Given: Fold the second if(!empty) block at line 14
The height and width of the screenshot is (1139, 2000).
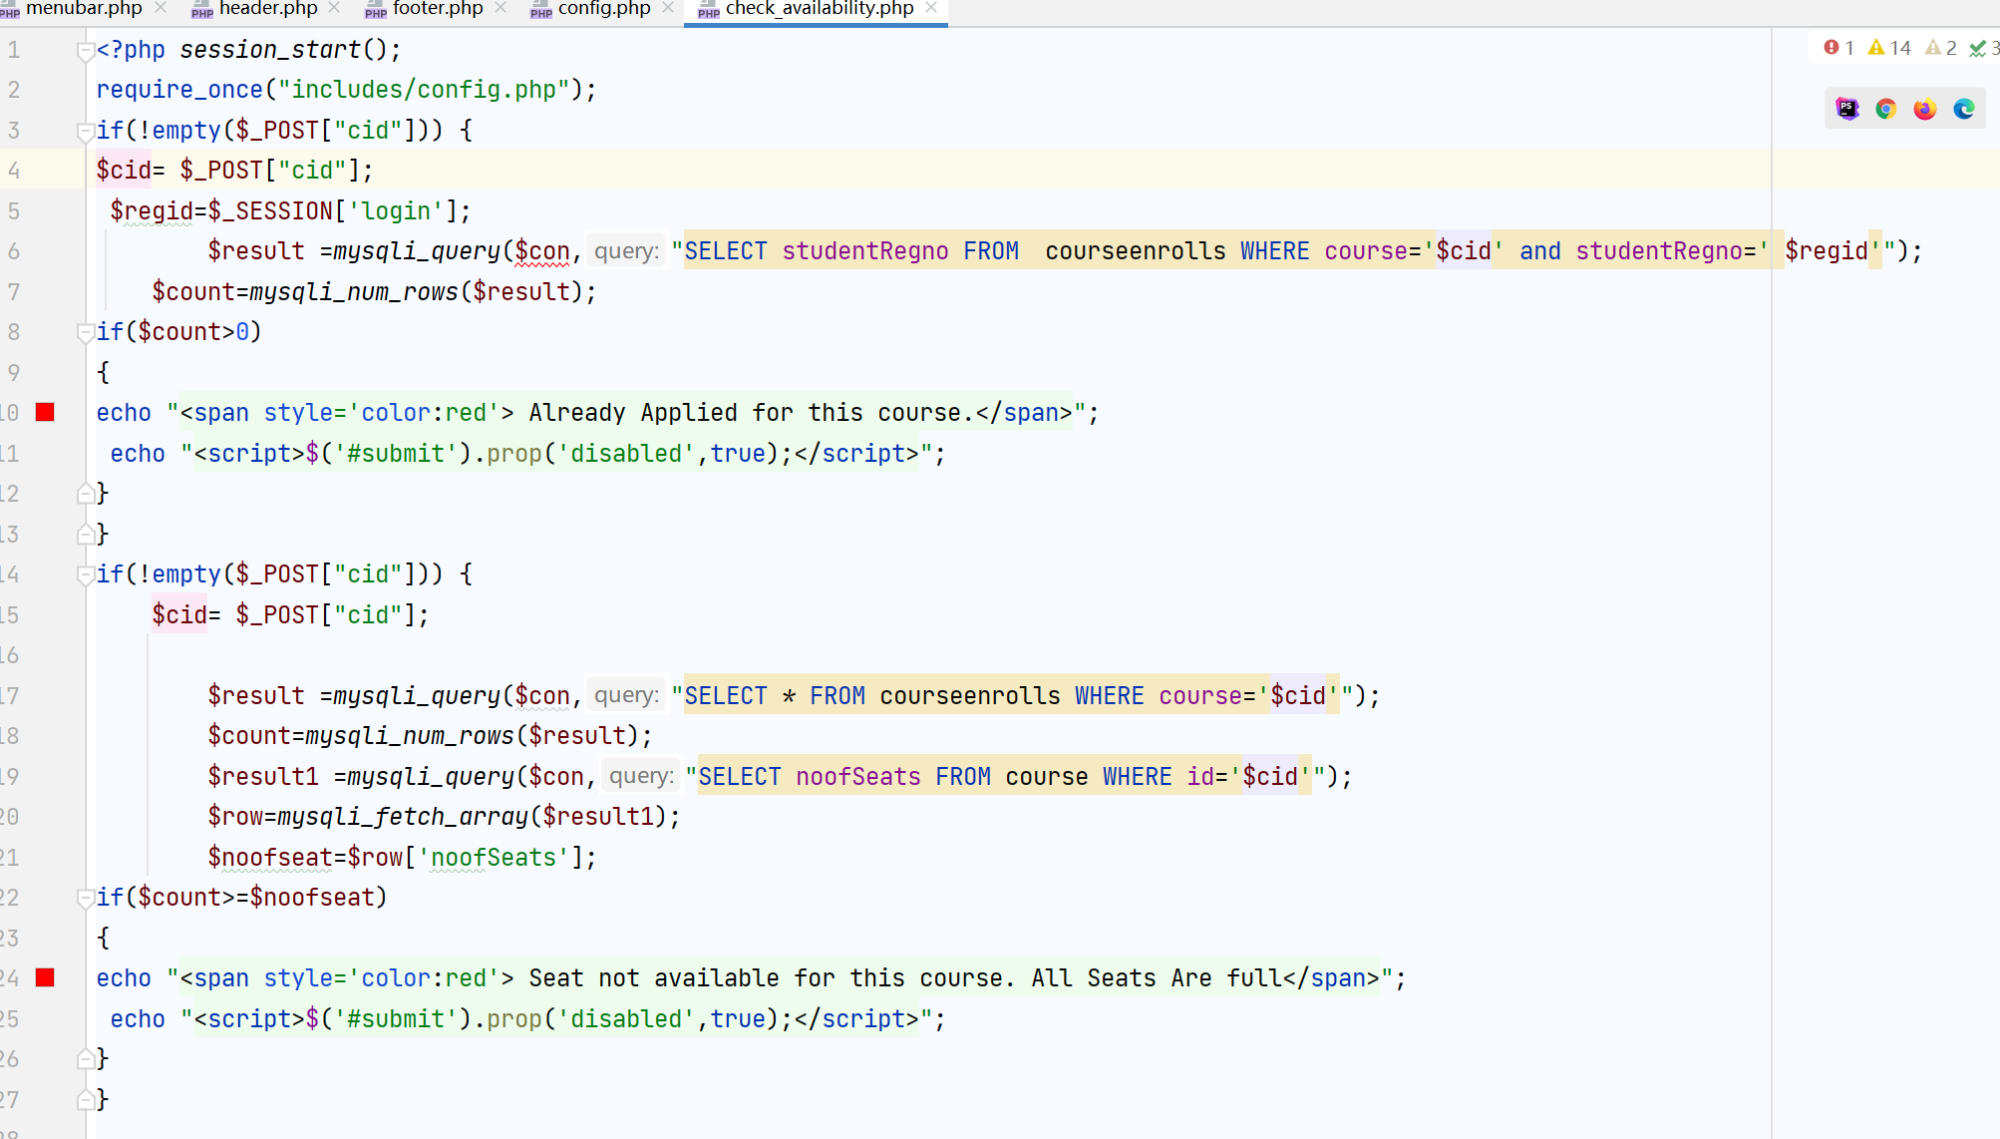Looking at the screenshot, I should click(x=85, y=575).
